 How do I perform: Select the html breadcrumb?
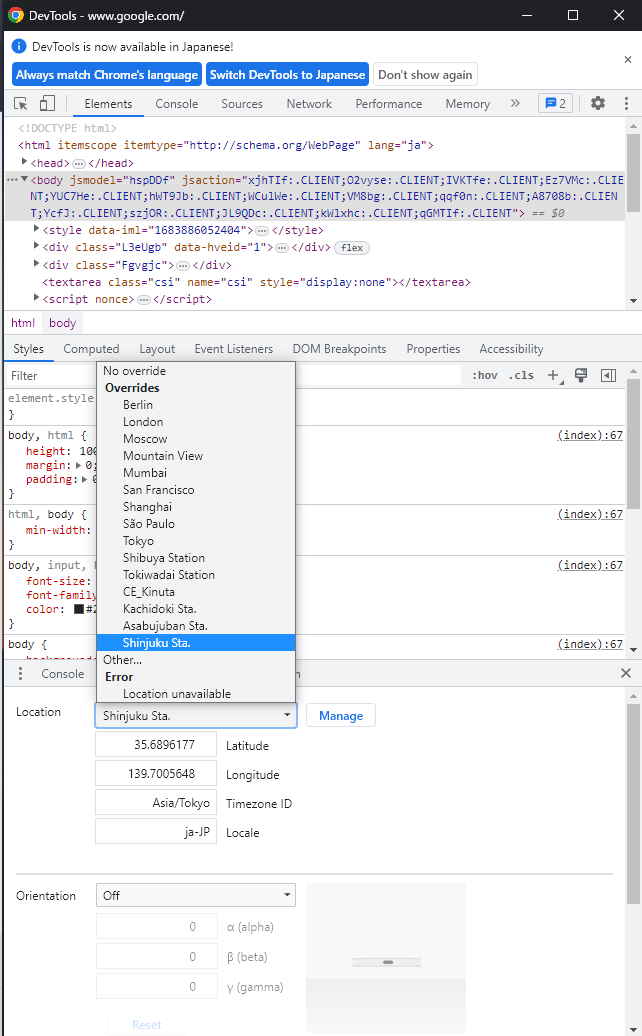(23, 322)
